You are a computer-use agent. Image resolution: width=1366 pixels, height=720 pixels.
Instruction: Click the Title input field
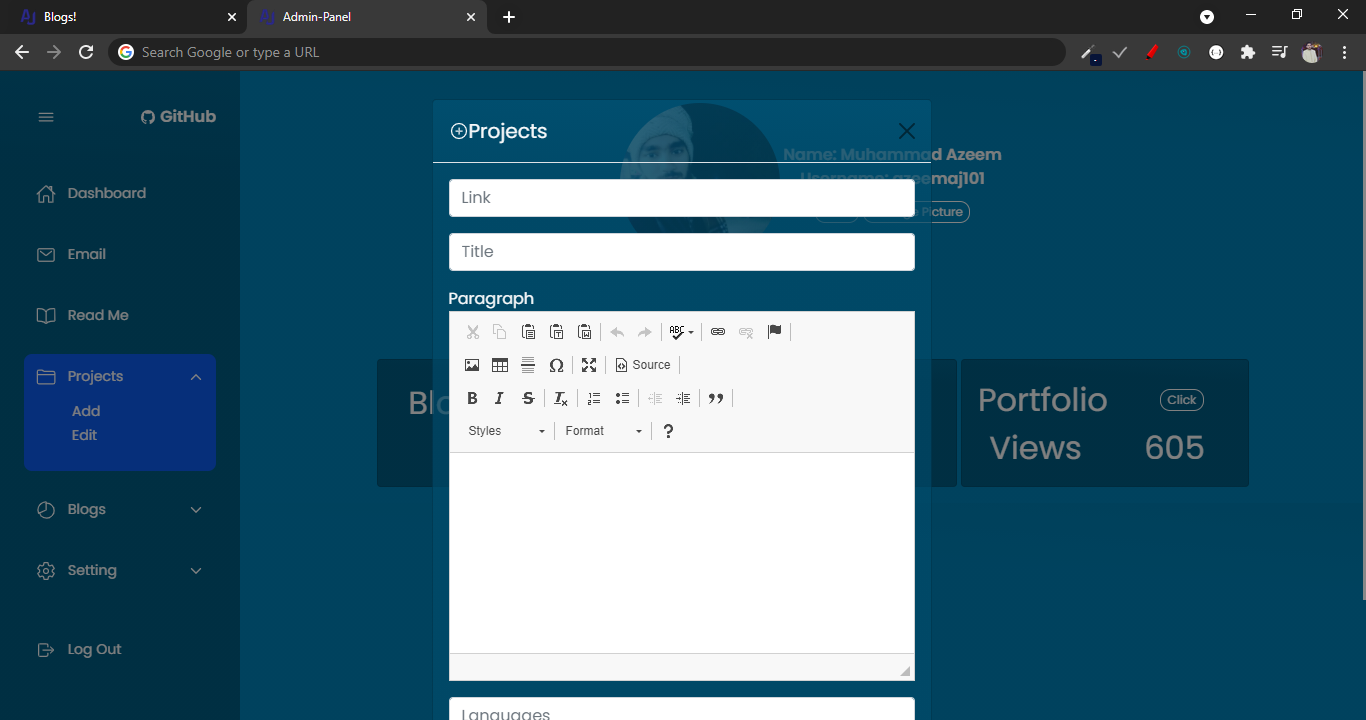(682, 252)
